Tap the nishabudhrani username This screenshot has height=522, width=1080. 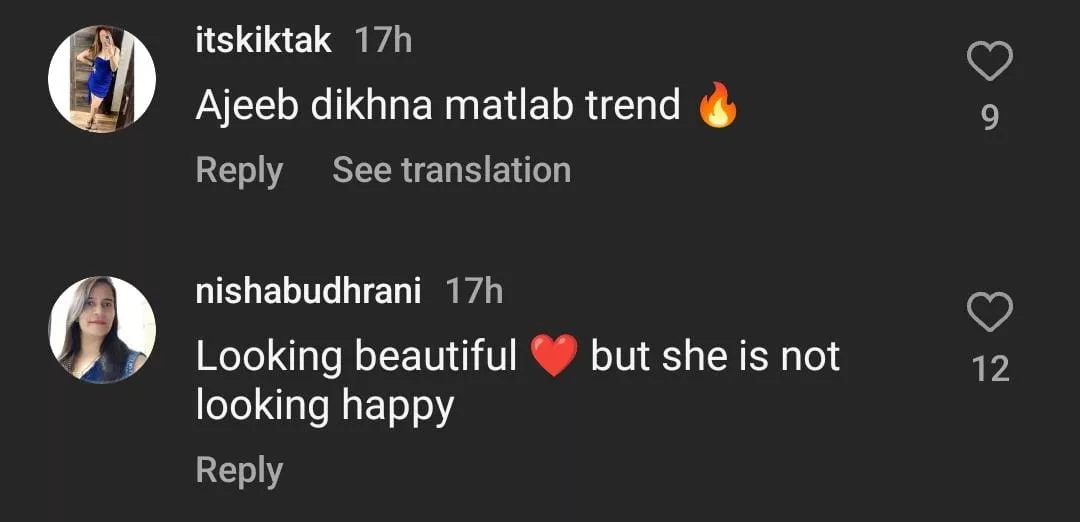pos(308,292)
